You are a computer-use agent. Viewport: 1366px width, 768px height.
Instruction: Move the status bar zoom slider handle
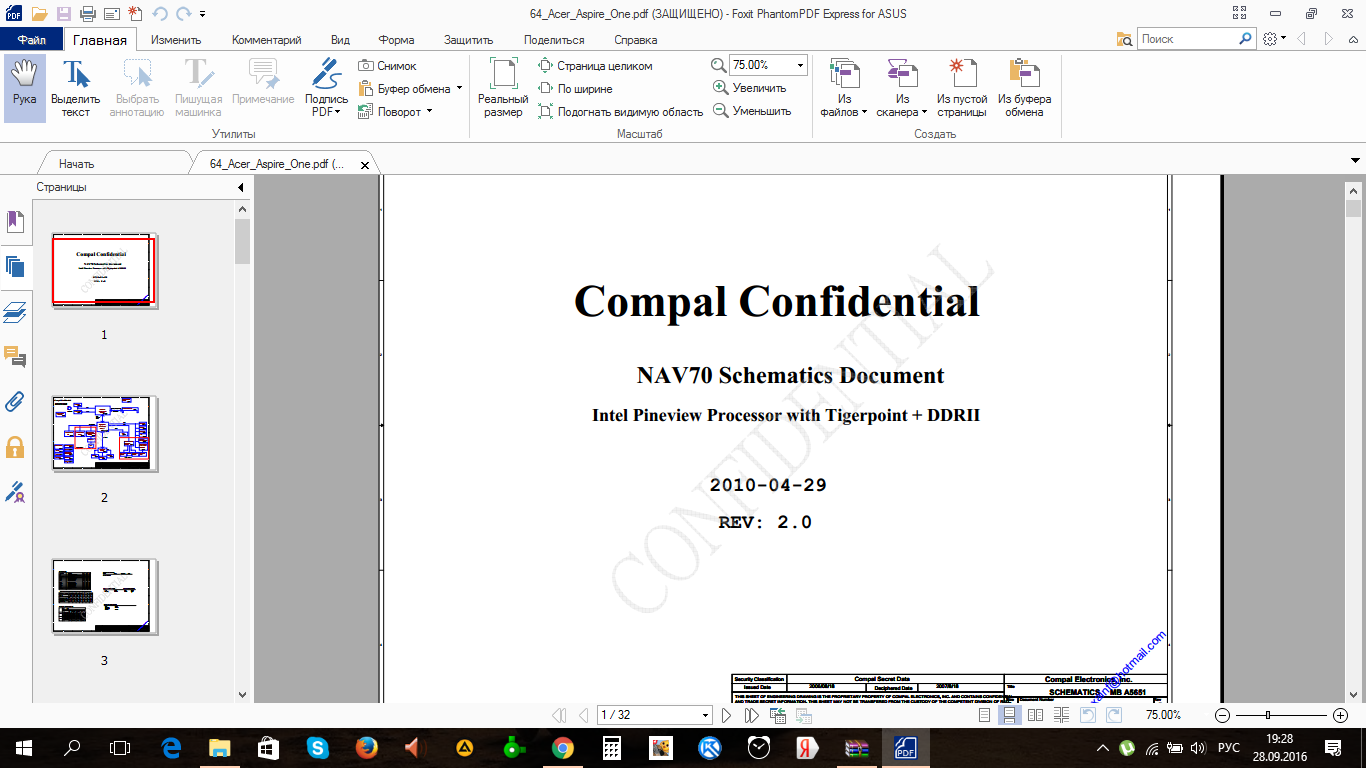tap(1267, 715)
